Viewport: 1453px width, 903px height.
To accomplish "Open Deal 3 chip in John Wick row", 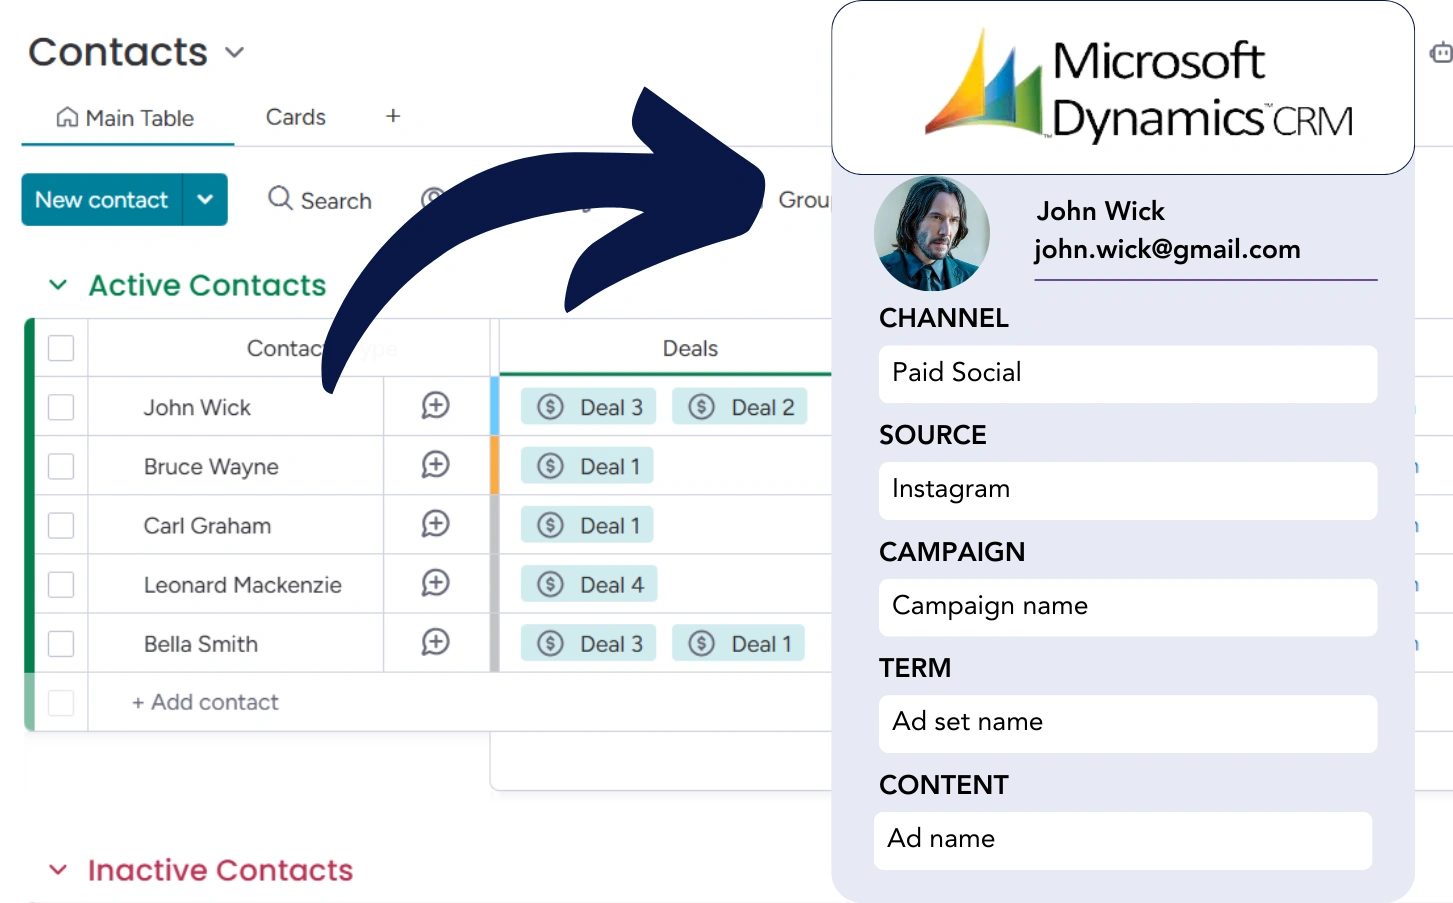I will click(x=589, y=406).
